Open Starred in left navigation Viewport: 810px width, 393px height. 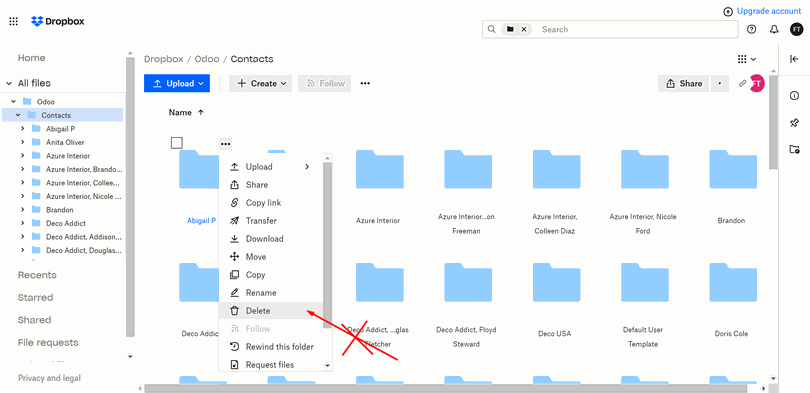(36, 297)
